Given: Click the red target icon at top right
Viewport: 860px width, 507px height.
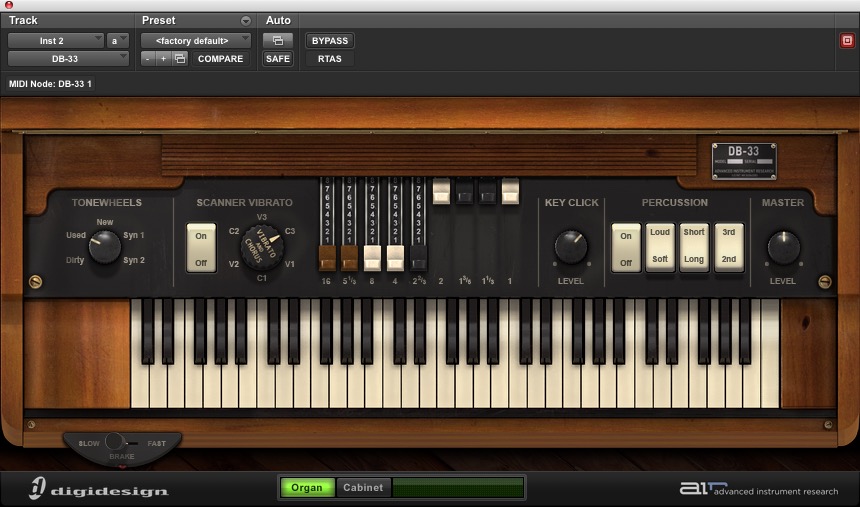Looking at the screenshot, I should tap(847, 41).
